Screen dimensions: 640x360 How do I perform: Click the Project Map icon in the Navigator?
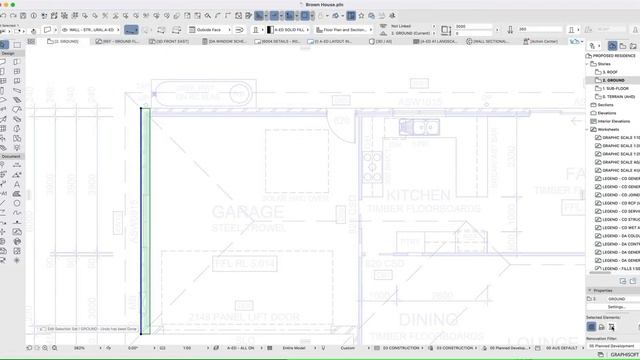(x=612, y=46)
